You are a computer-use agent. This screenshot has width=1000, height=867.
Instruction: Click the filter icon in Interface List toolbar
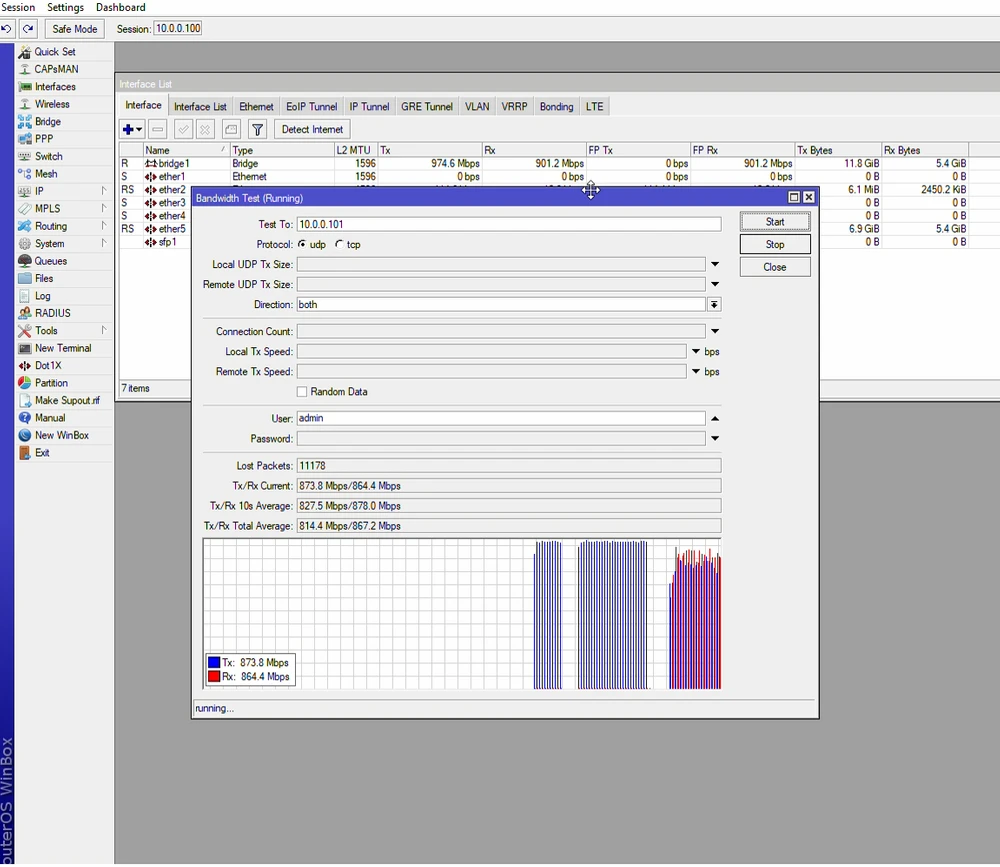tap(255, 129)
